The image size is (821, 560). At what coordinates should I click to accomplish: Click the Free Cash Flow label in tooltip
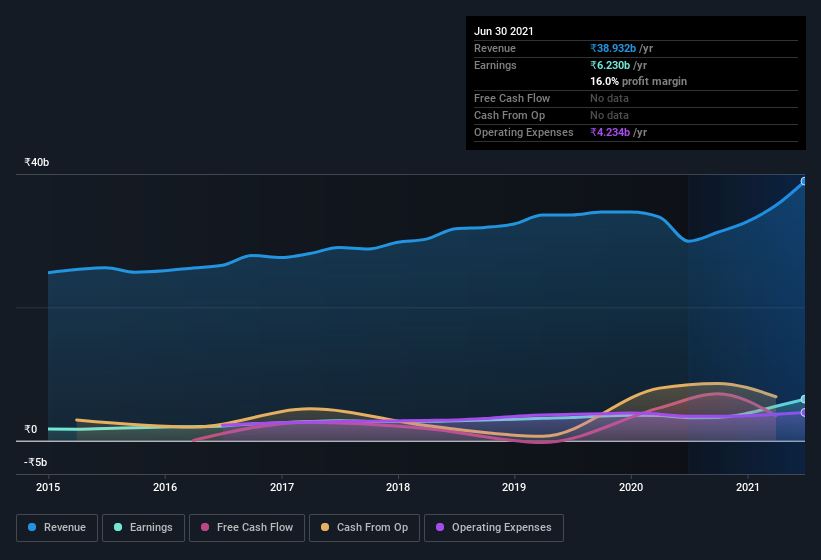pyautogui.click(x=512, y=98)
